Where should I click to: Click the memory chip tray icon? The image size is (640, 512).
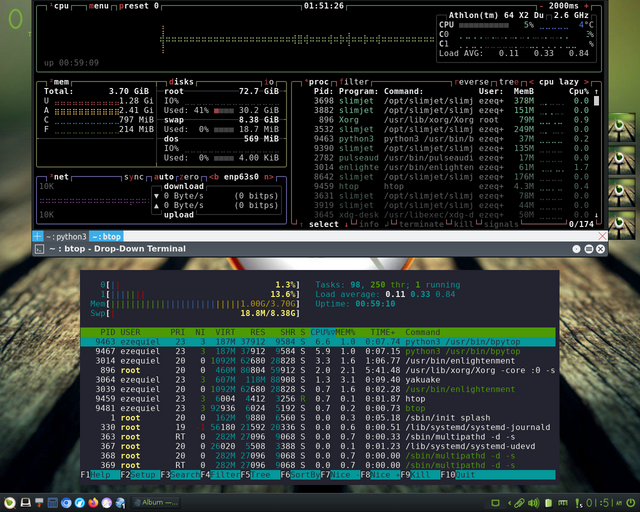(x=563, y=503)
